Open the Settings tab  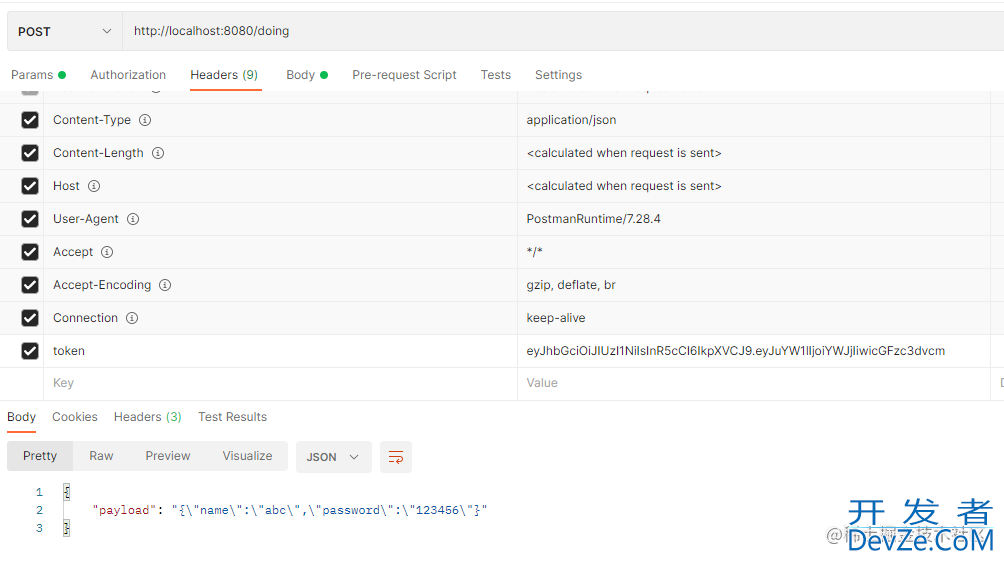pos(558,75)
